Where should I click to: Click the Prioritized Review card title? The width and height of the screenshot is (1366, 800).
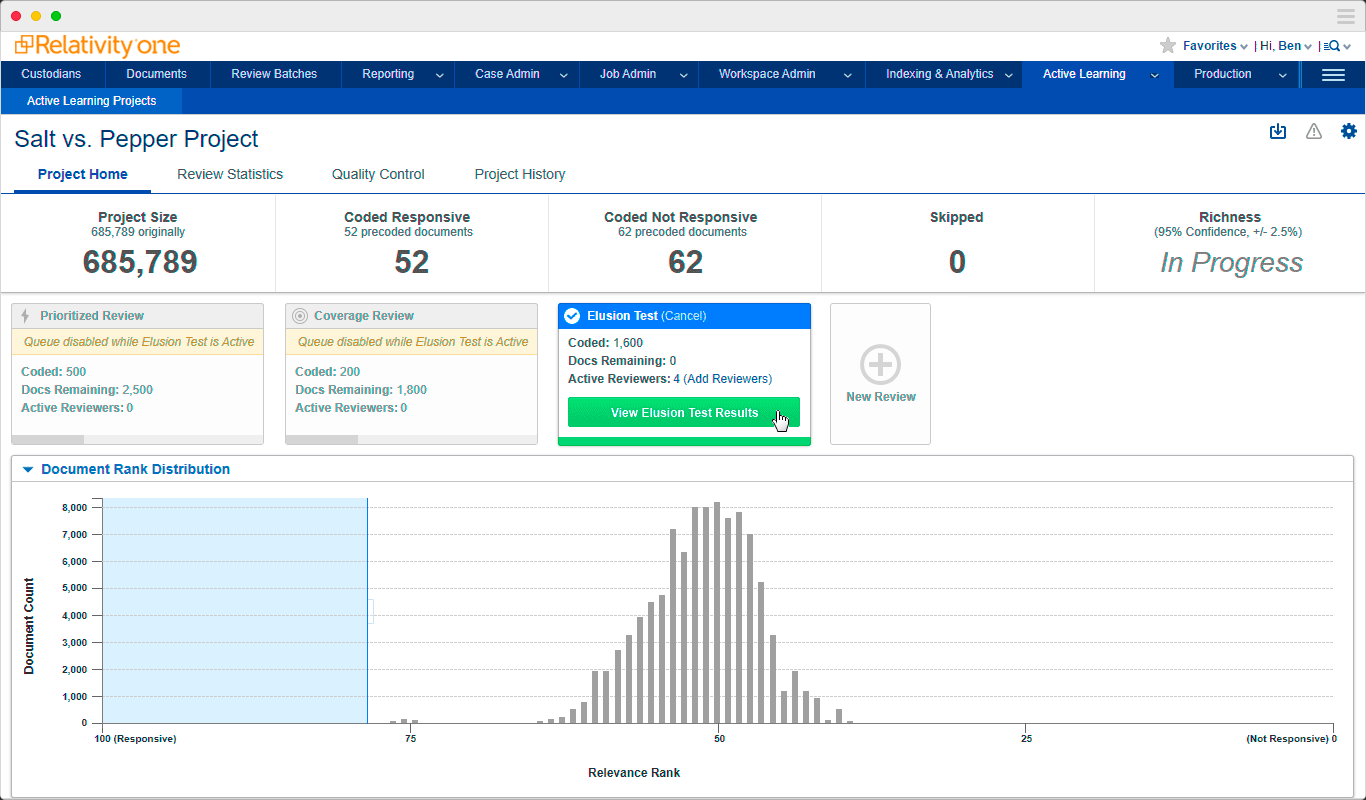(x=92, y=316)
